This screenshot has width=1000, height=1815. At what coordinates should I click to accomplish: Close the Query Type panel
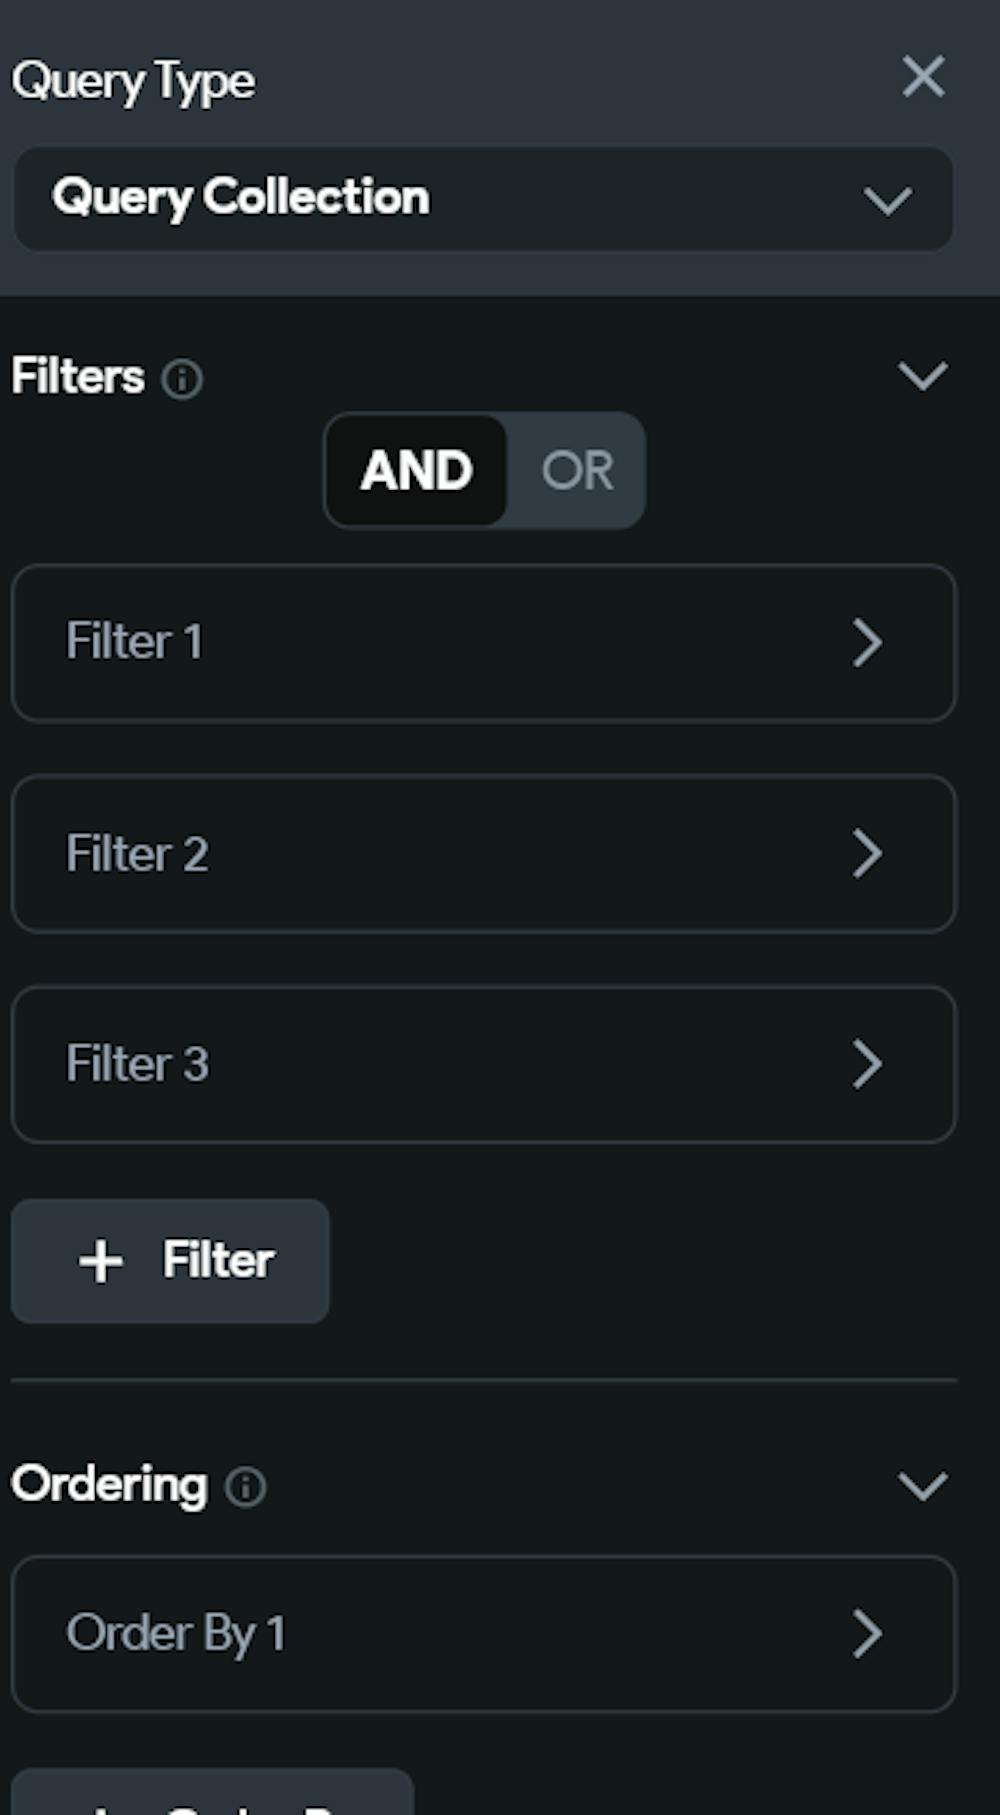(x=922, y=77)
